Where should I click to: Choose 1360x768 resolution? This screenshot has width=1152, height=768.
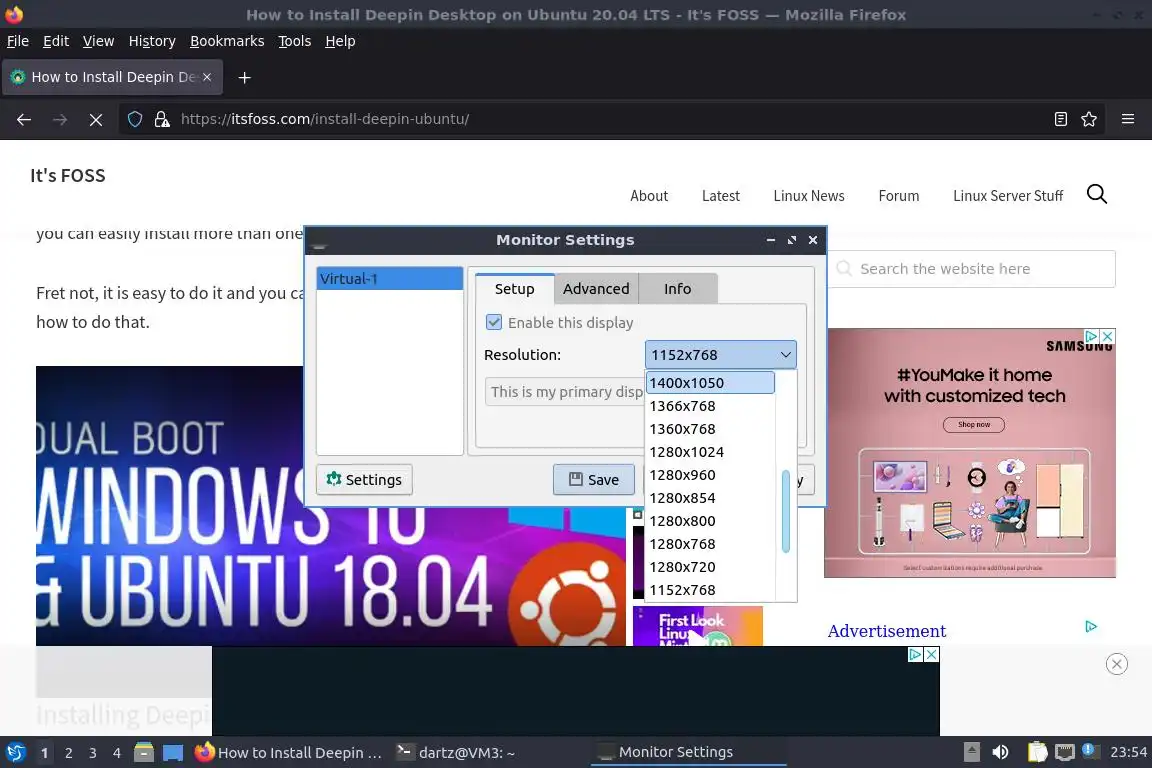pyautogui.click(x=710, y=428)
